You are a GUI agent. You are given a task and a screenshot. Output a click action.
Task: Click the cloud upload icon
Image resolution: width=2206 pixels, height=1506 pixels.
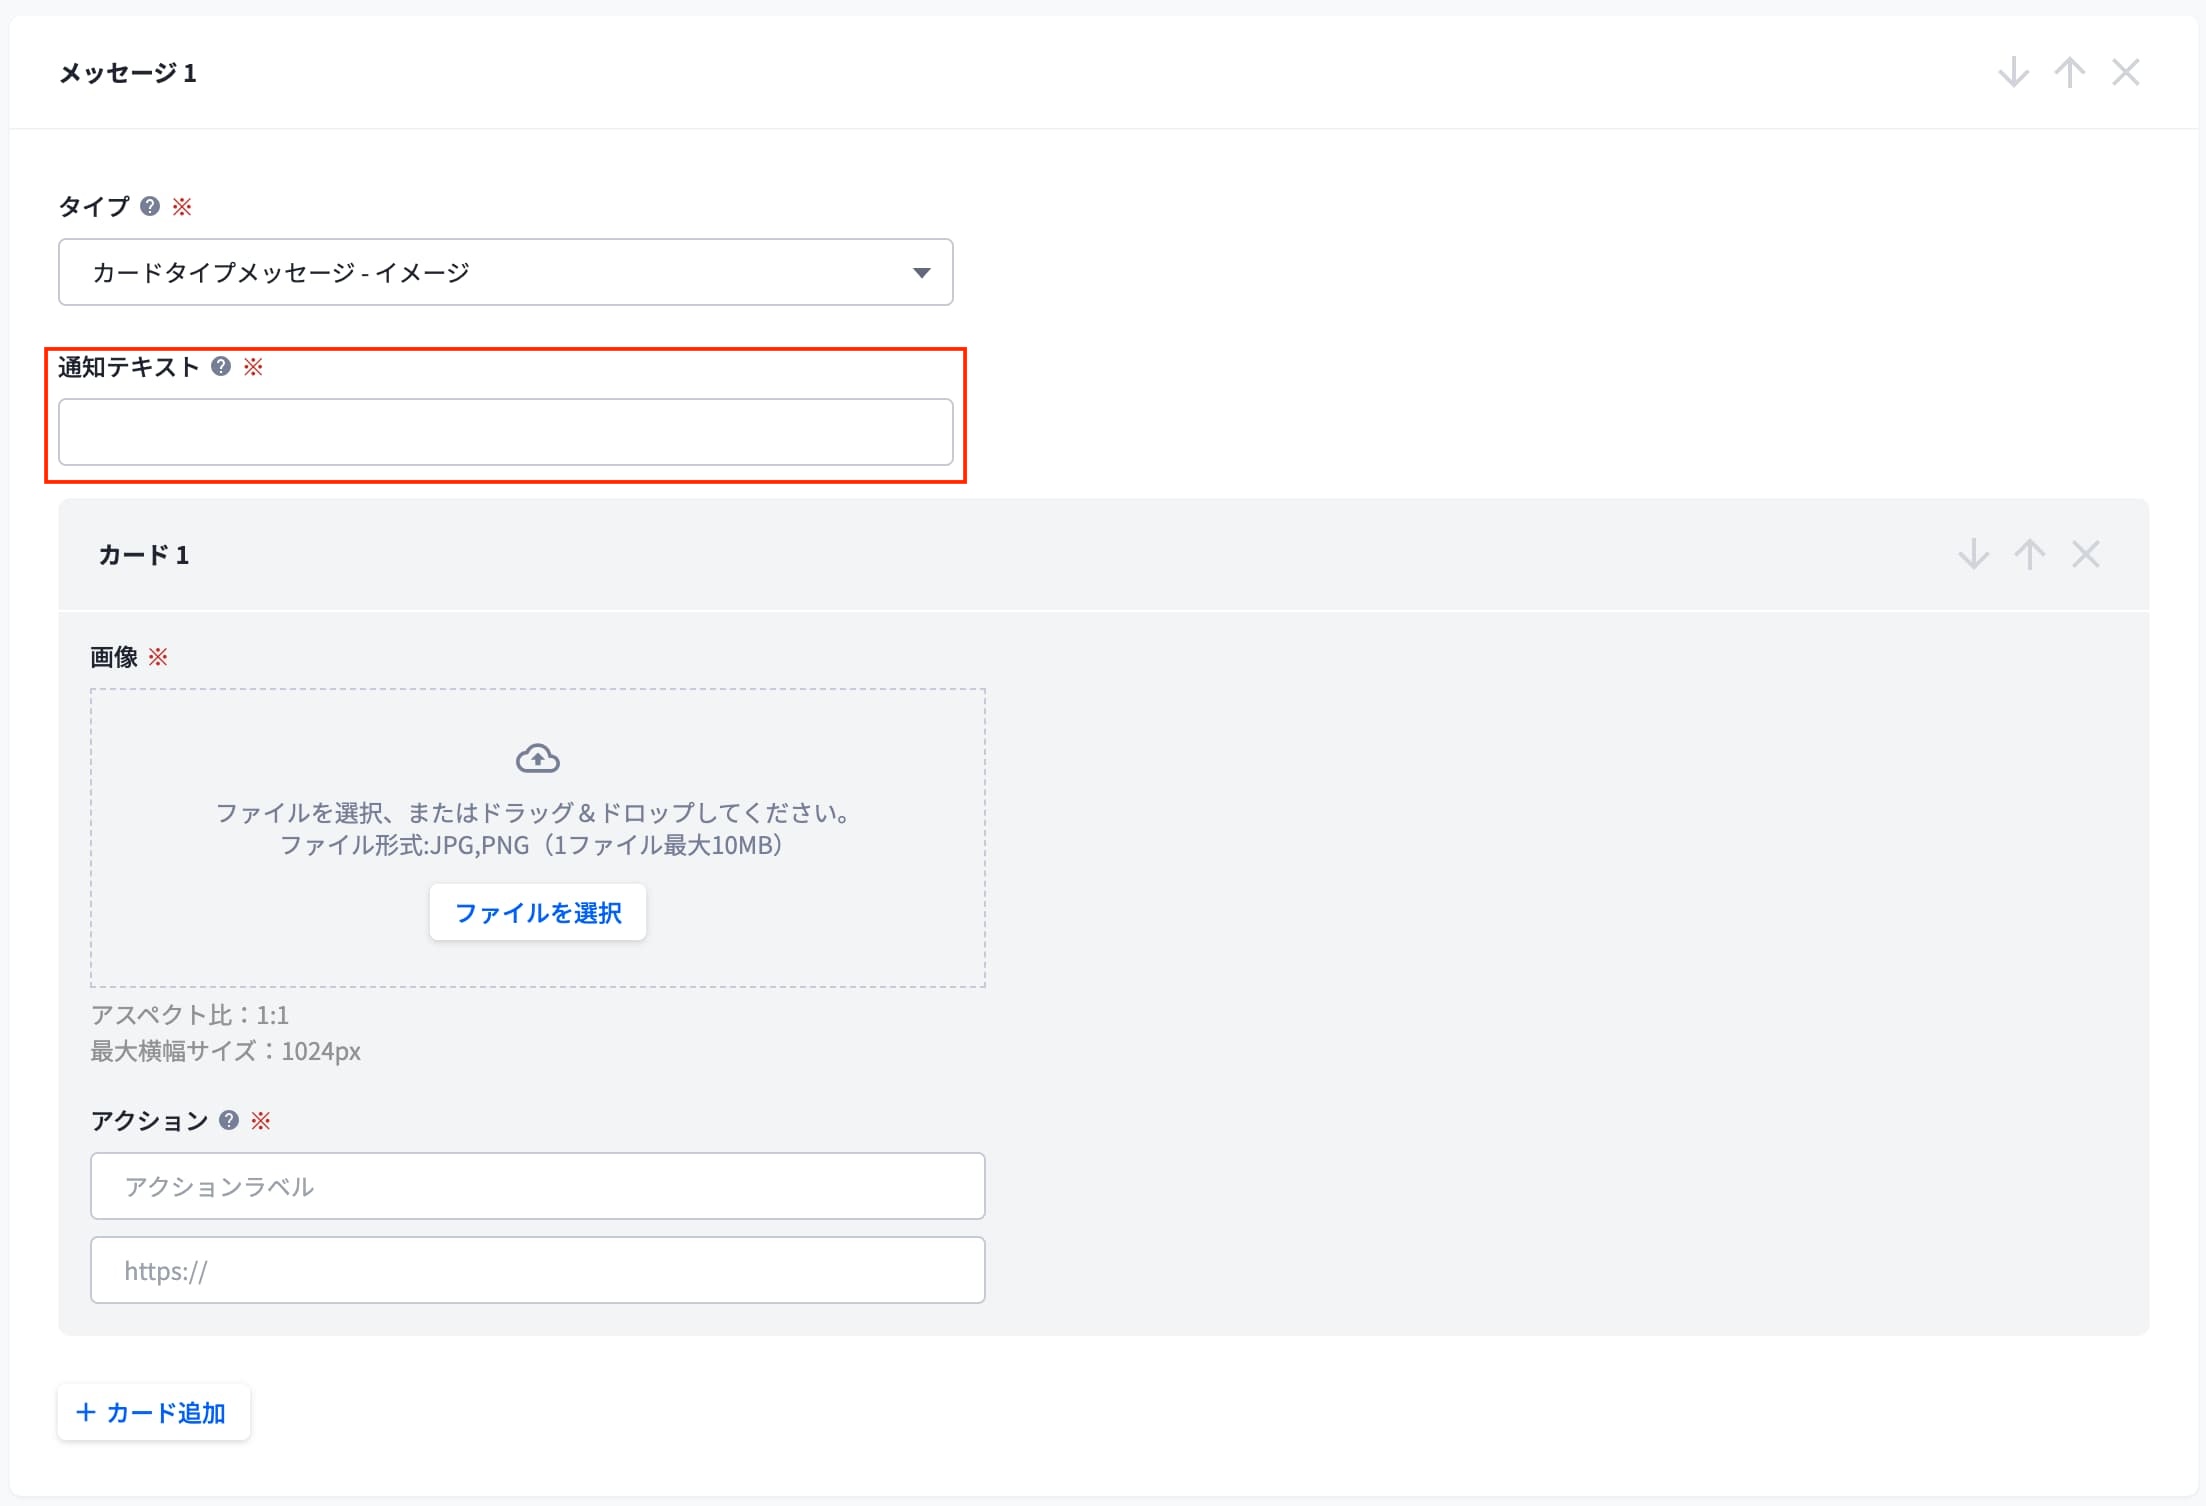pyautogui.click(x=538, y=759)
